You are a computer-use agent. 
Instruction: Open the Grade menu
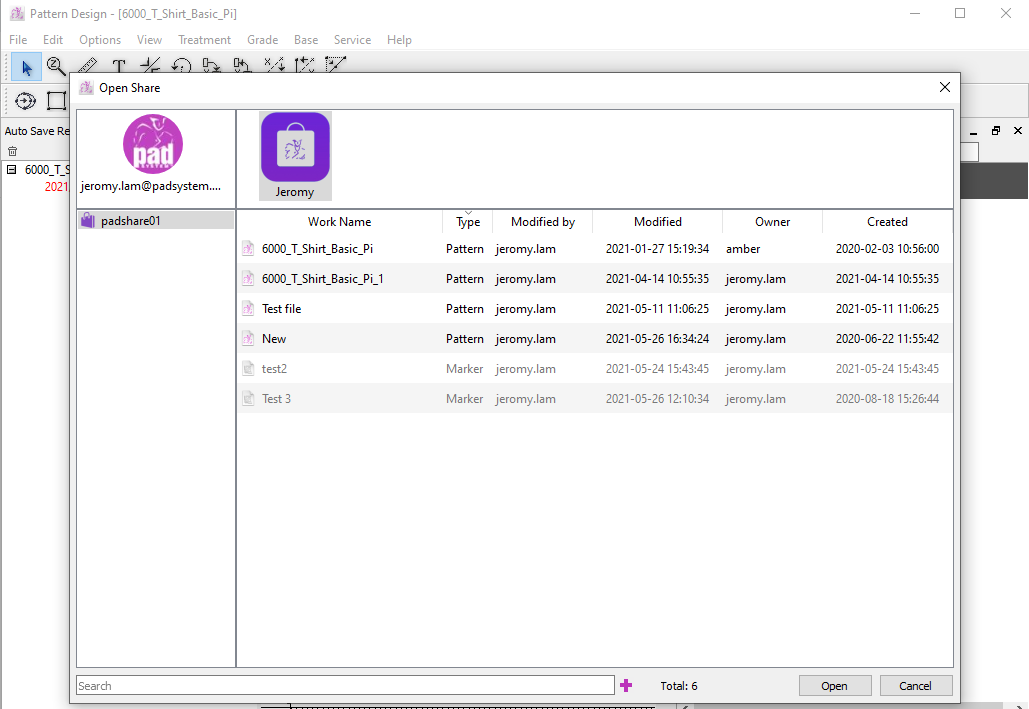pos(262,40)
